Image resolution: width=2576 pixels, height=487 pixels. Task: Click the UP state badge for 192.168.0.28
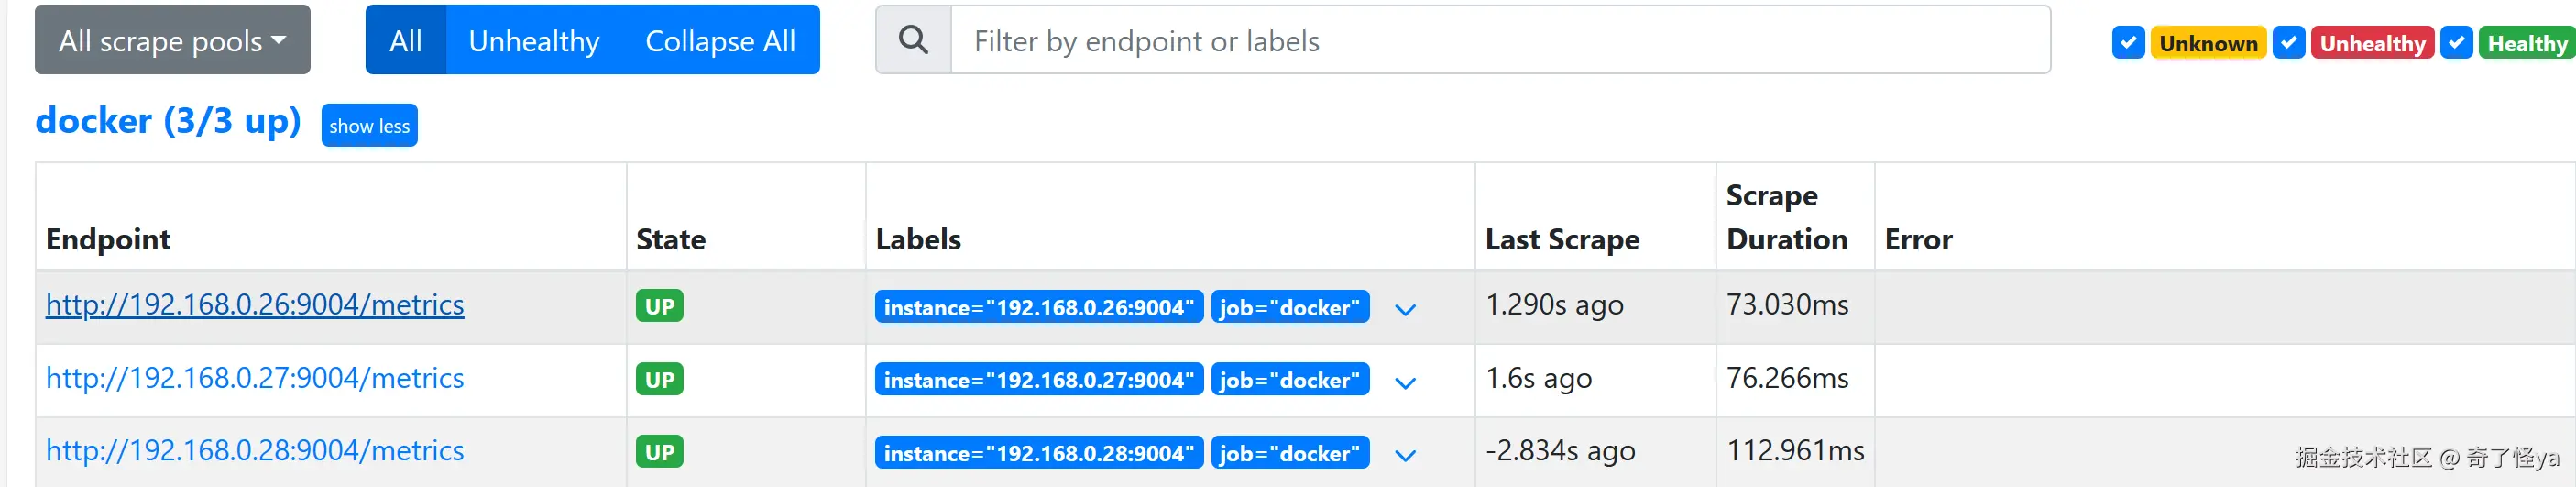659,452
